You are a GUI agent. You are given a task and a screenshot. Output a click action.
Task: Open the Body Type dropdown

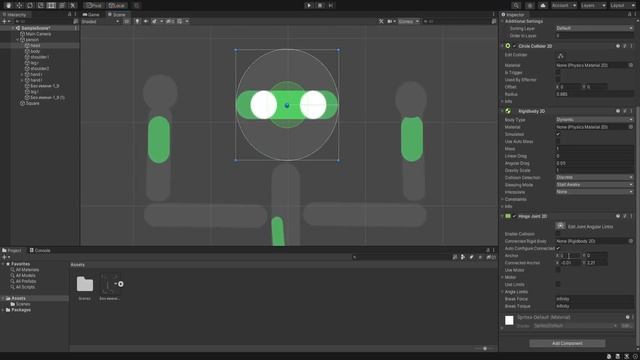(594, 120)
